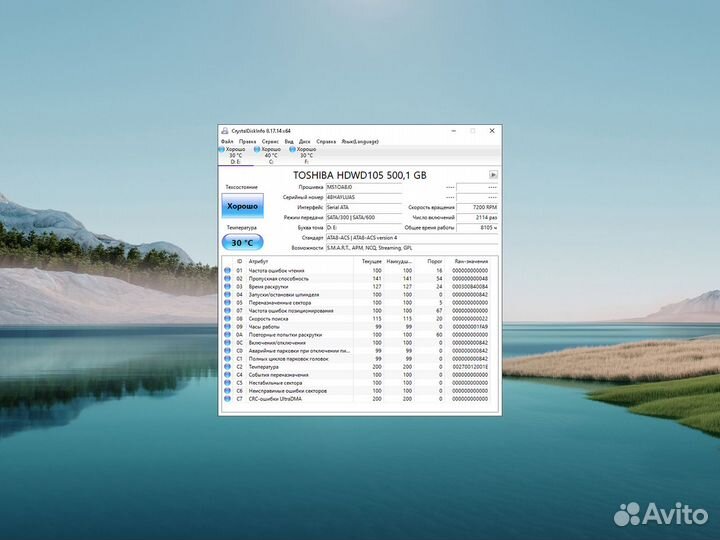The image size is (720, 540).
Task: Click the 30 °C temperature button
Action: [242, 242]
